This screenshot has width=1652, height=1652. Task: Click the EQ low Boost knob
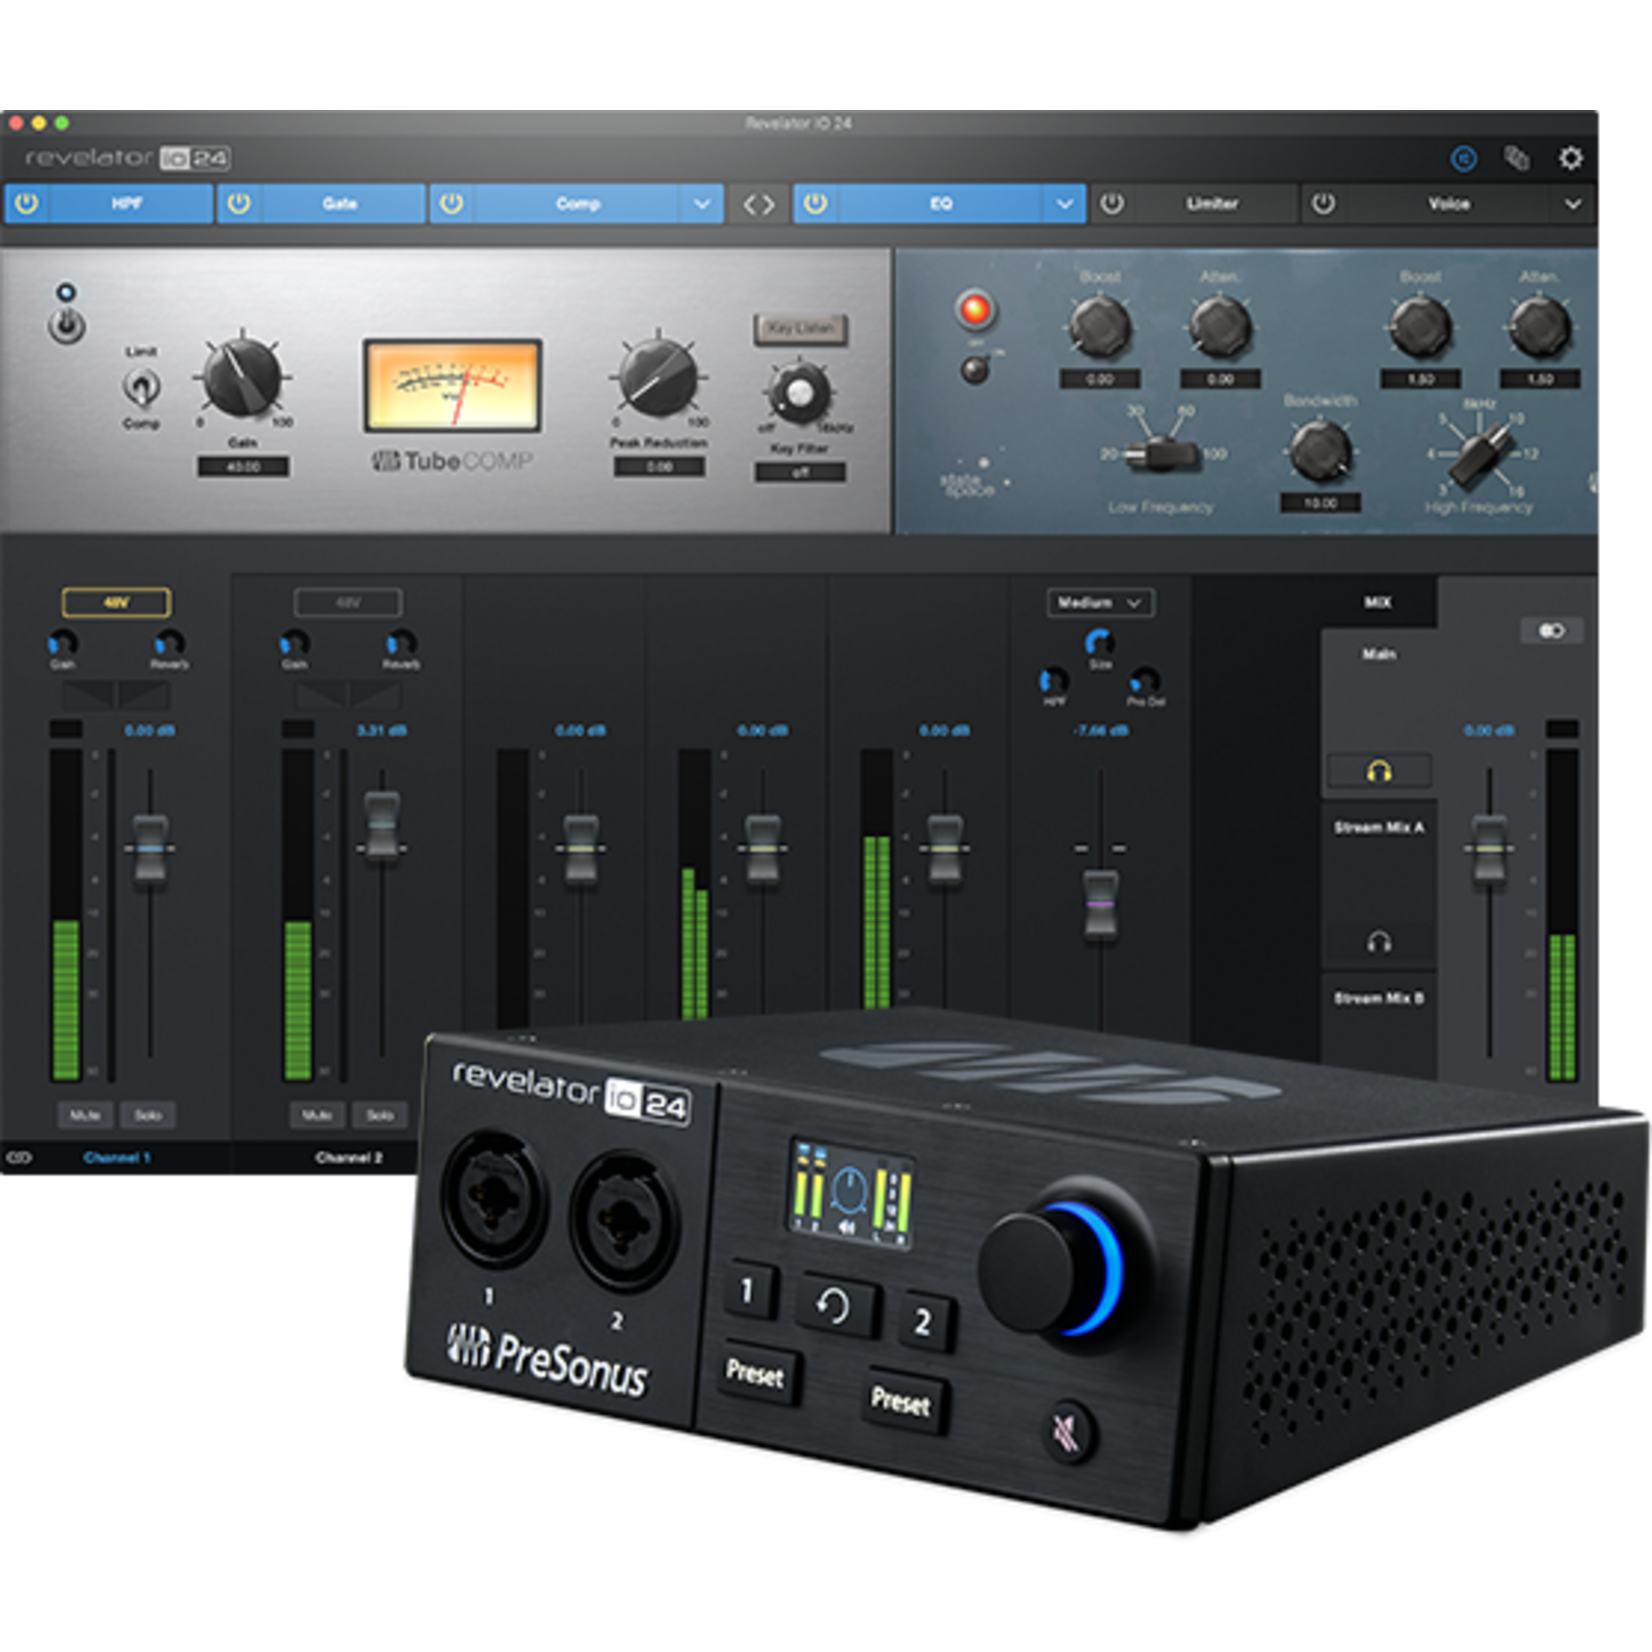coord(1100,326)
